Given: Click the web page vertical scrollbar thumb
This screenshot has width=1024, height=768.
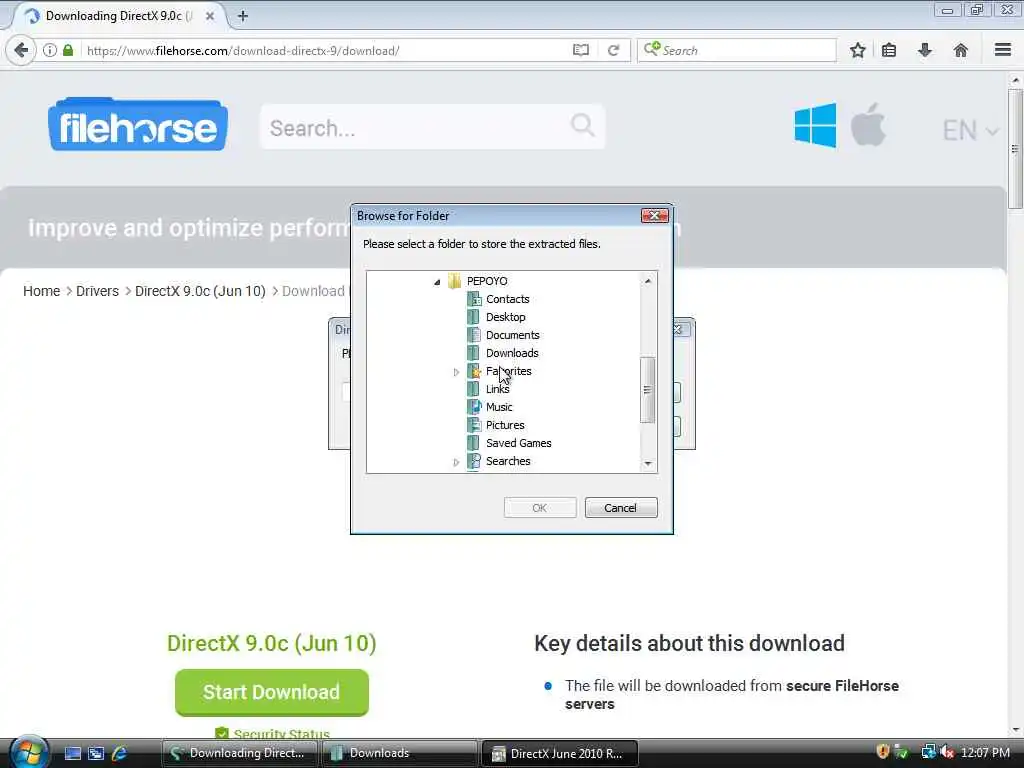Looking at the screenshot, I should [x=1015, y=149].
